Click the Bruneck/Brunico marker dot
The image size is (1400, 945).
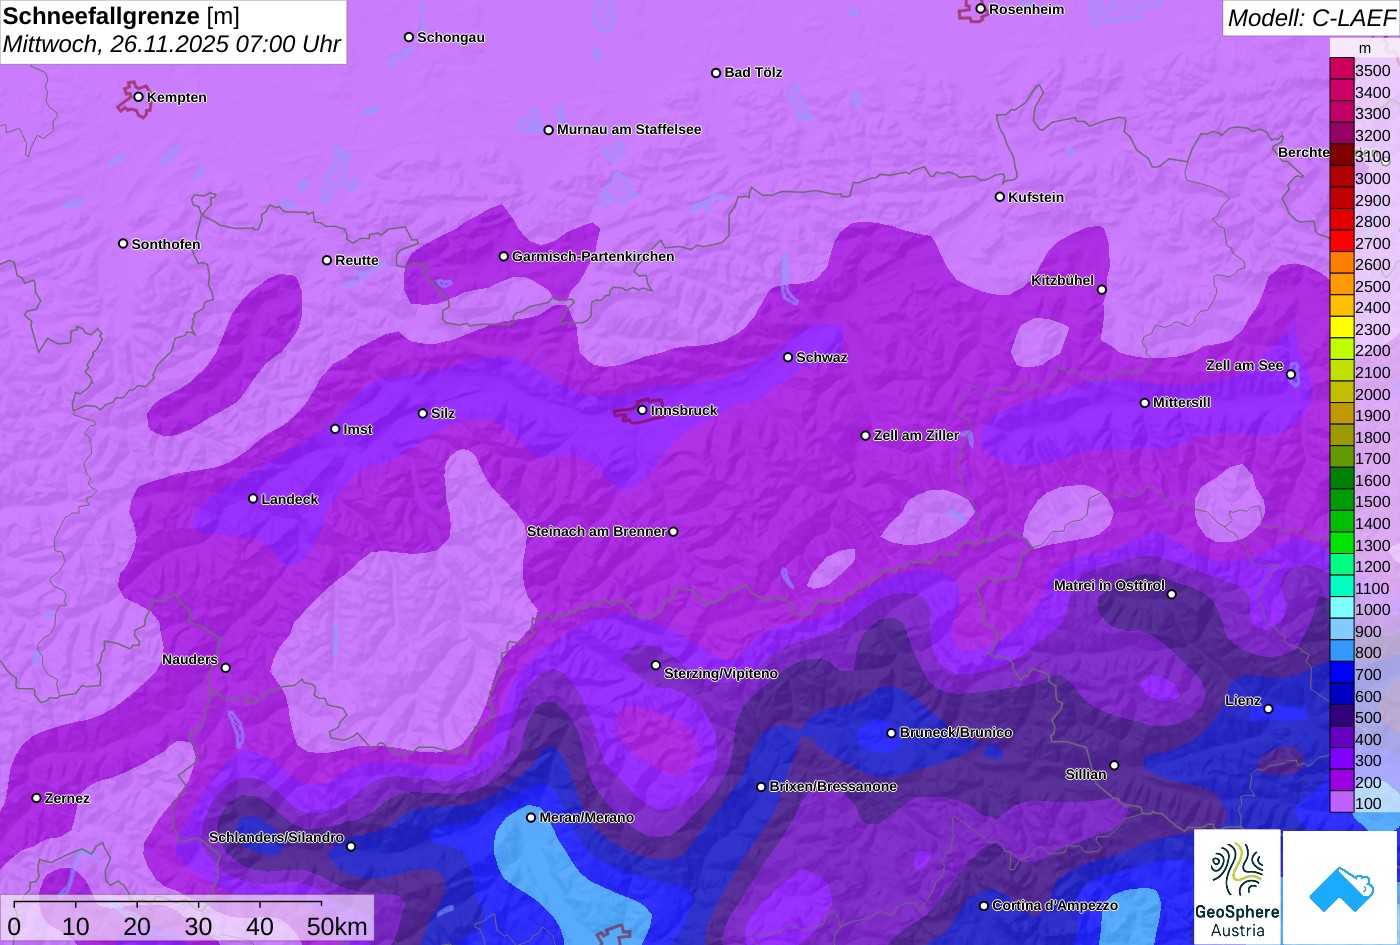[x=892, y=733]
